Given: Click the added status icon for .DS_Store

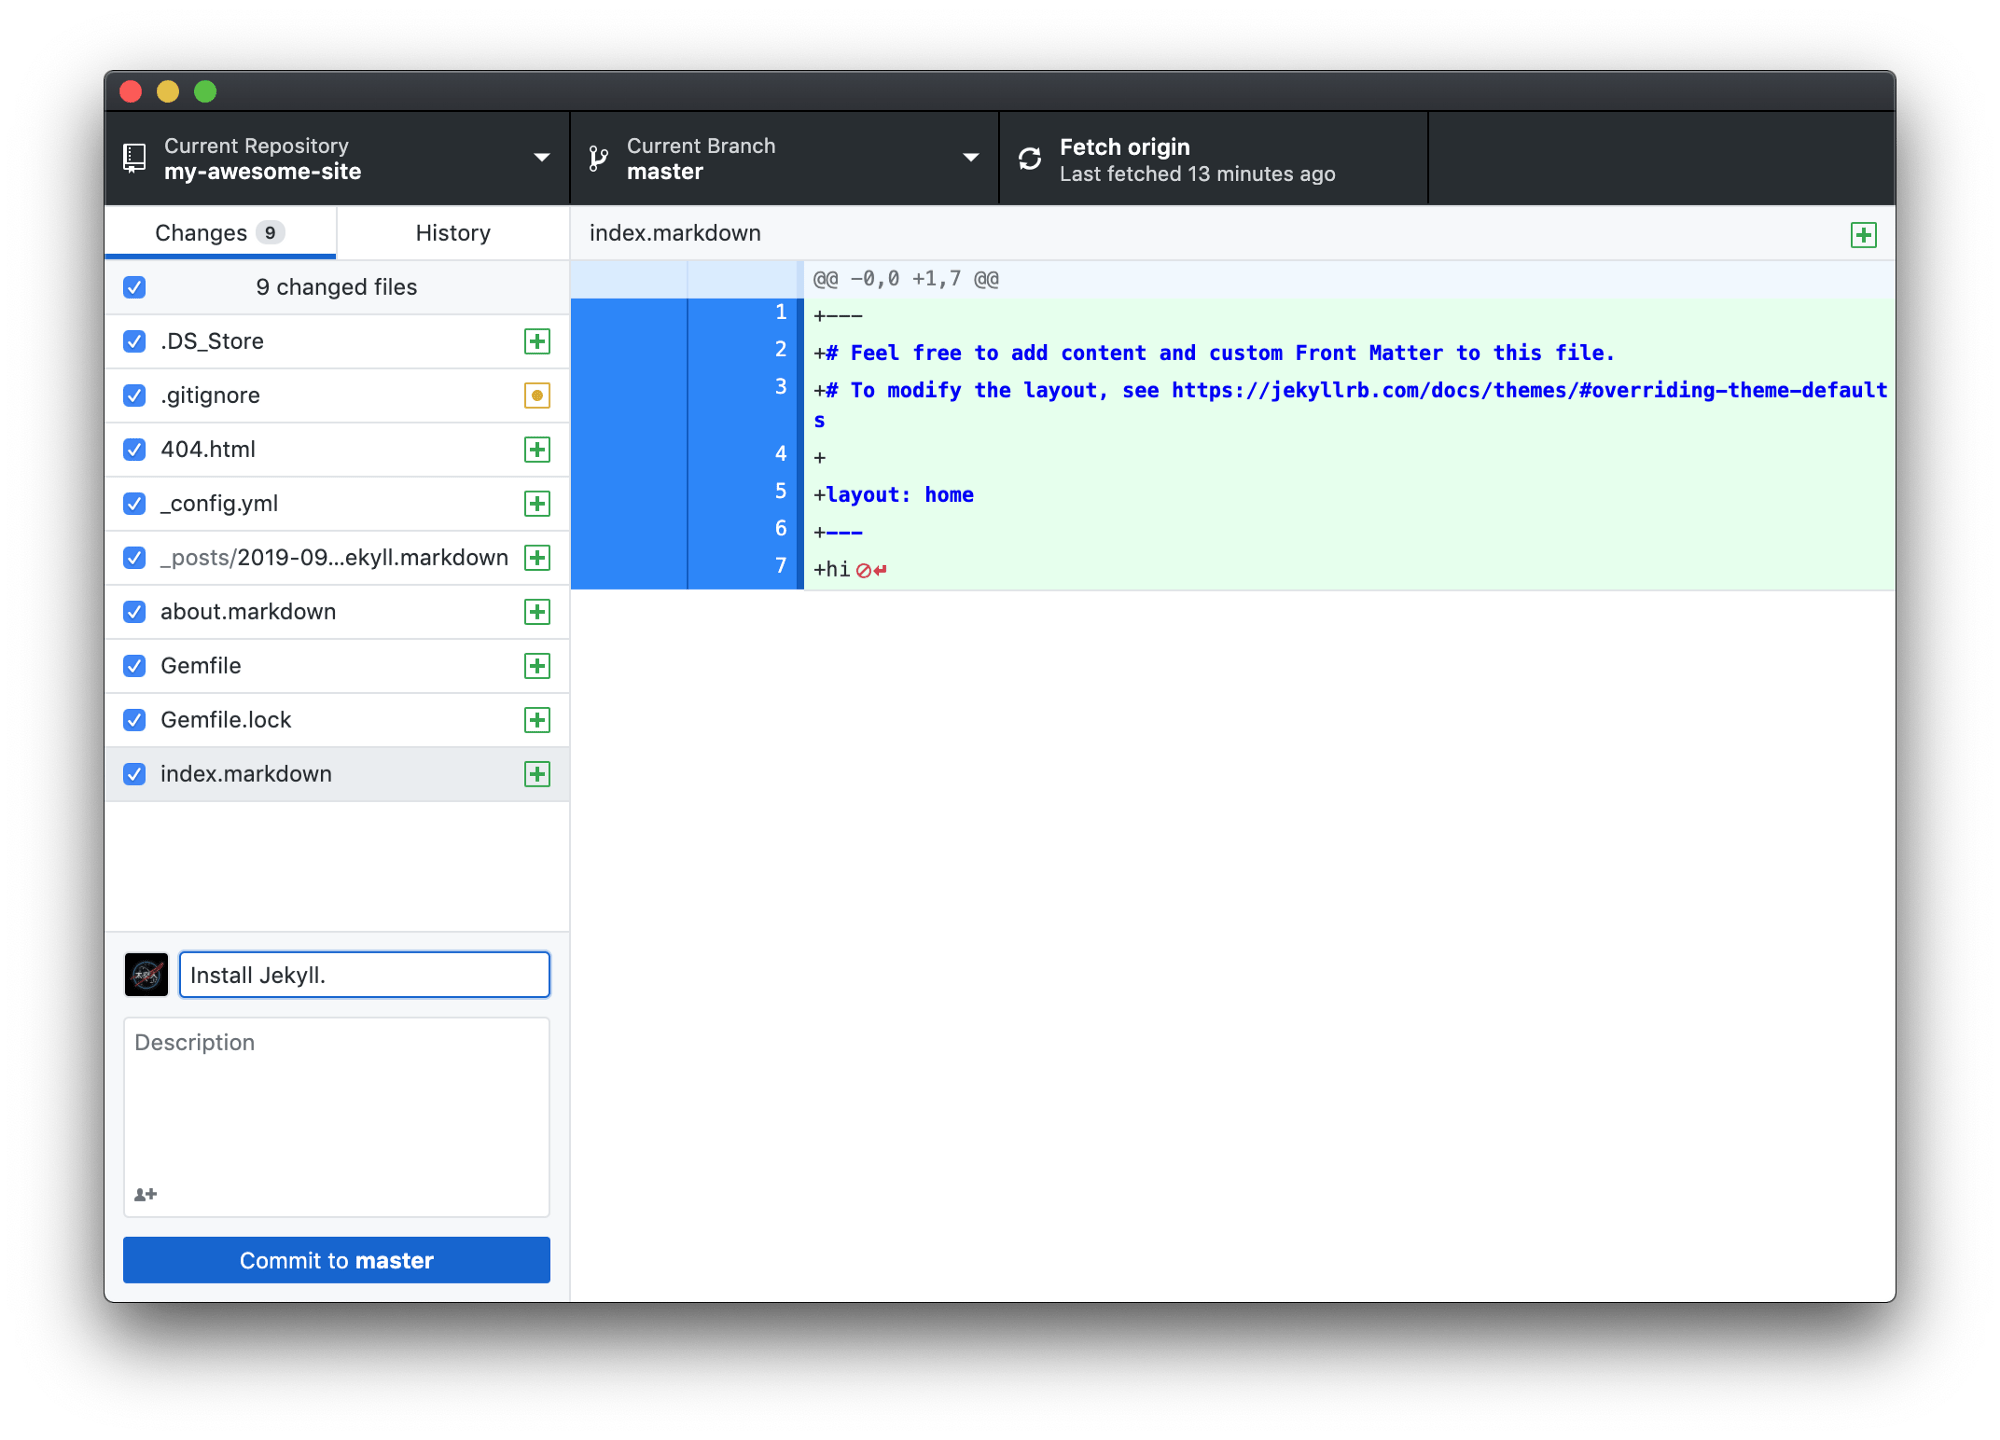Looking at the screenshot, I should (x=537, y=341).
